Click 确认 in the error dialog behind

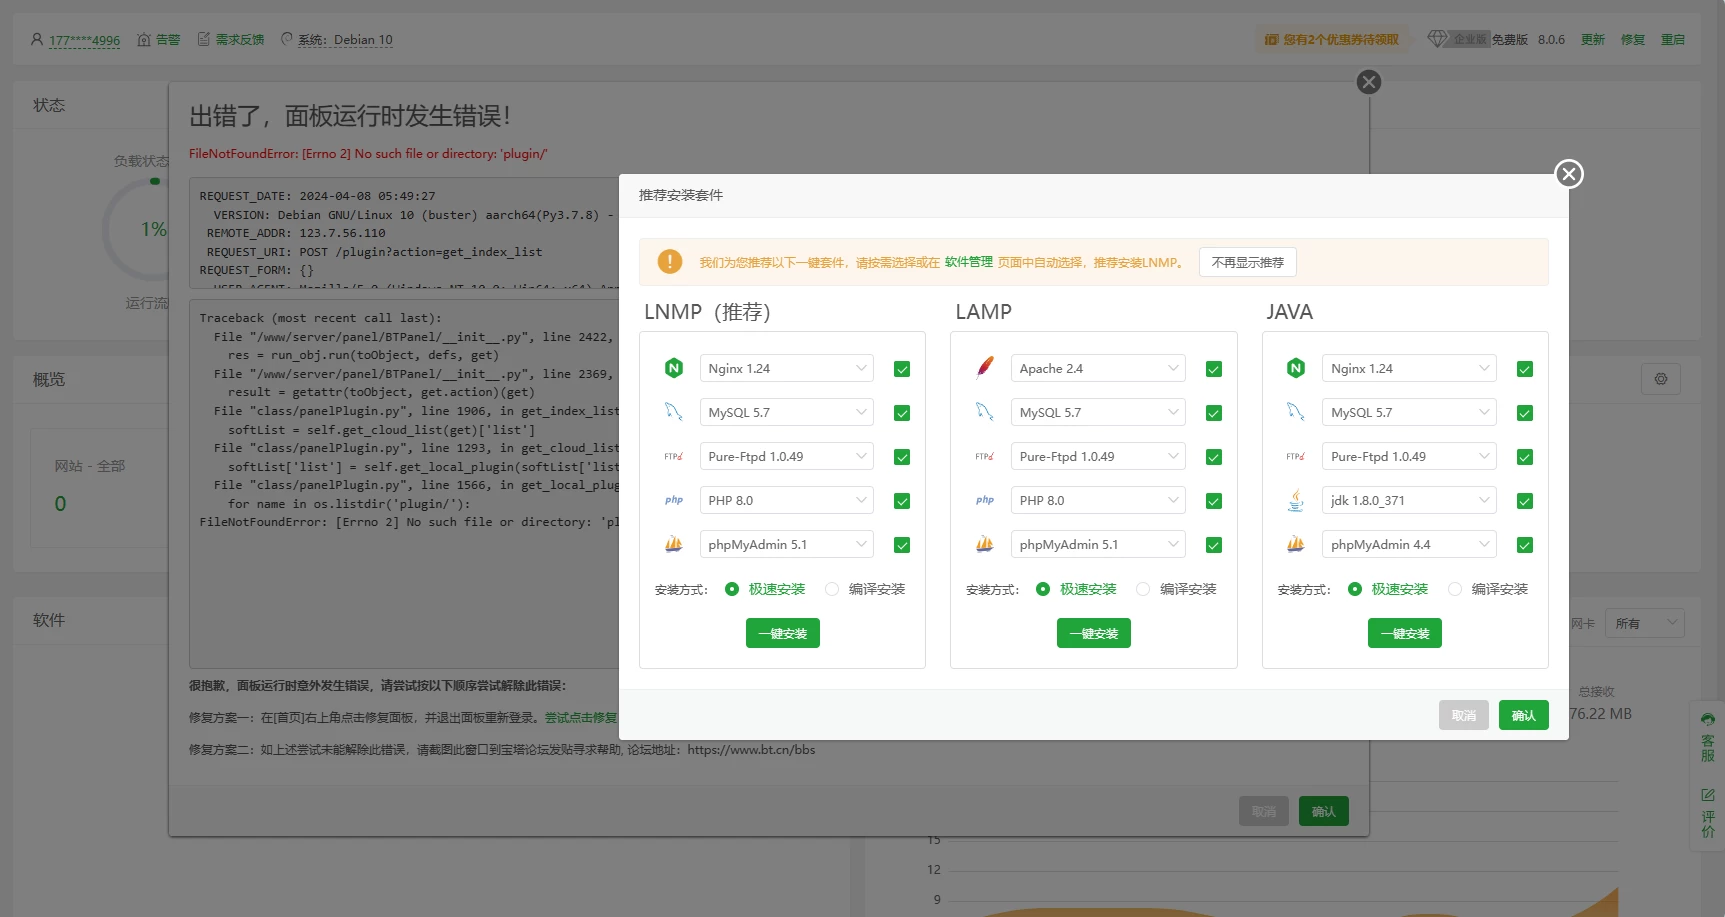coord(1323,811)
